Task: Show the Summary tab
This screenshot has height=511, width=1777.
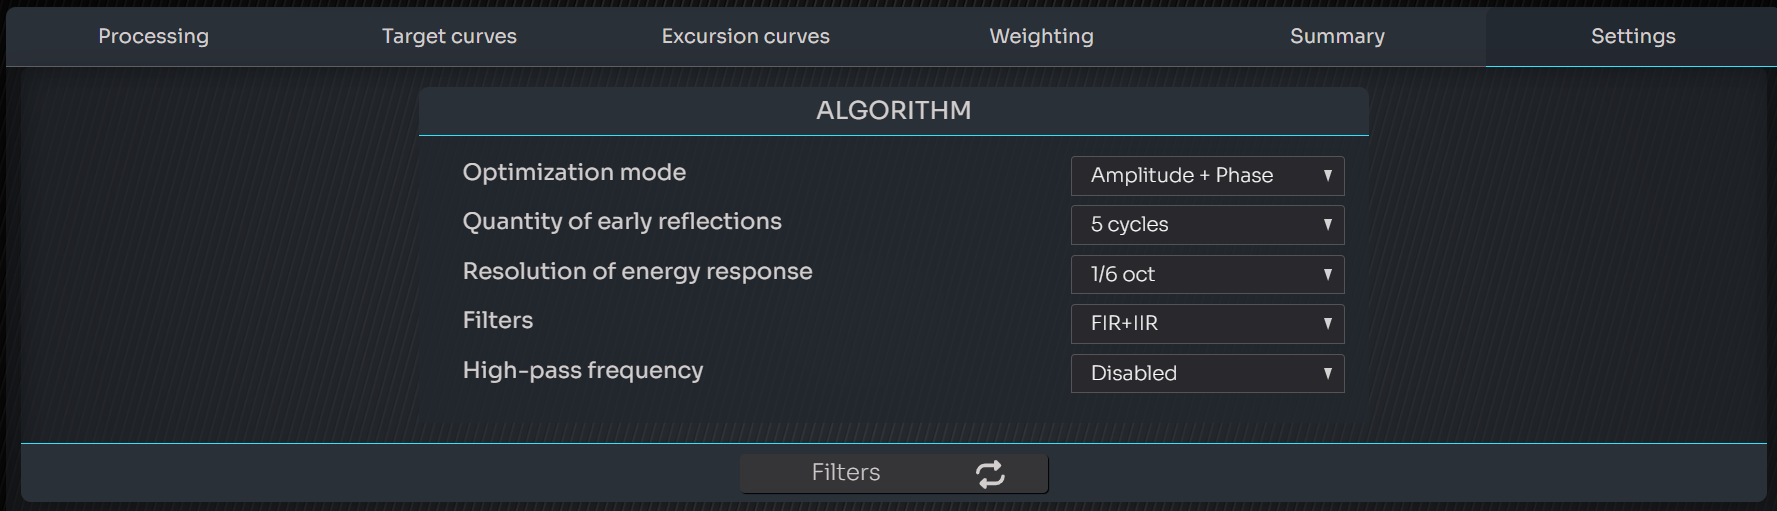Action: (1337, 37)
